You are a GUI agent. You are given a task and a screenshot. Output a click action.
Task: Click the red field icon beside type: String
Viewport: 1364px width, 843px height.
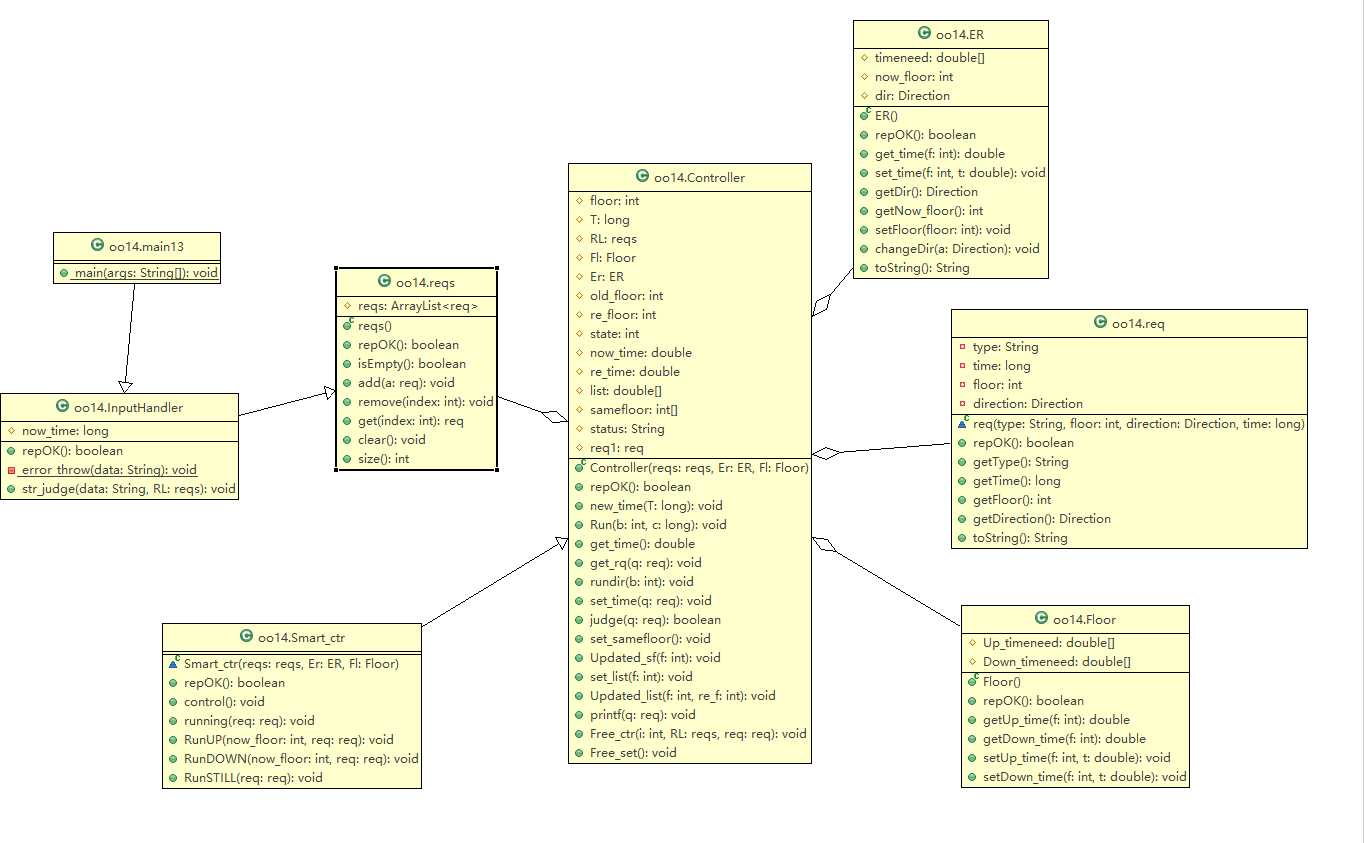click(962, 347)
